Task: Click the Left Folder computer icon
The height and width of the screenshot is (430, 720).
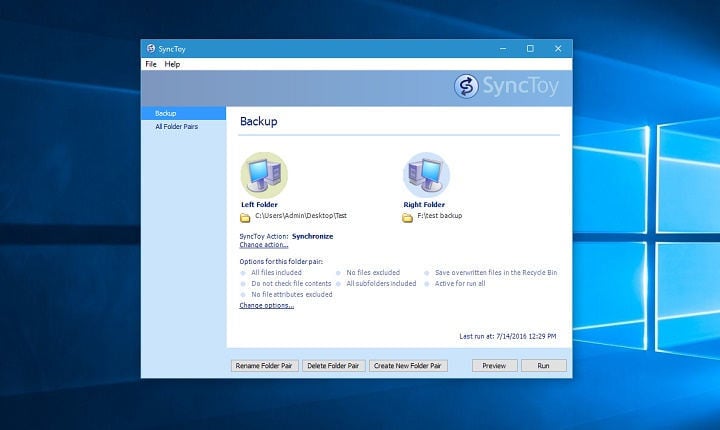Action: 264,175
